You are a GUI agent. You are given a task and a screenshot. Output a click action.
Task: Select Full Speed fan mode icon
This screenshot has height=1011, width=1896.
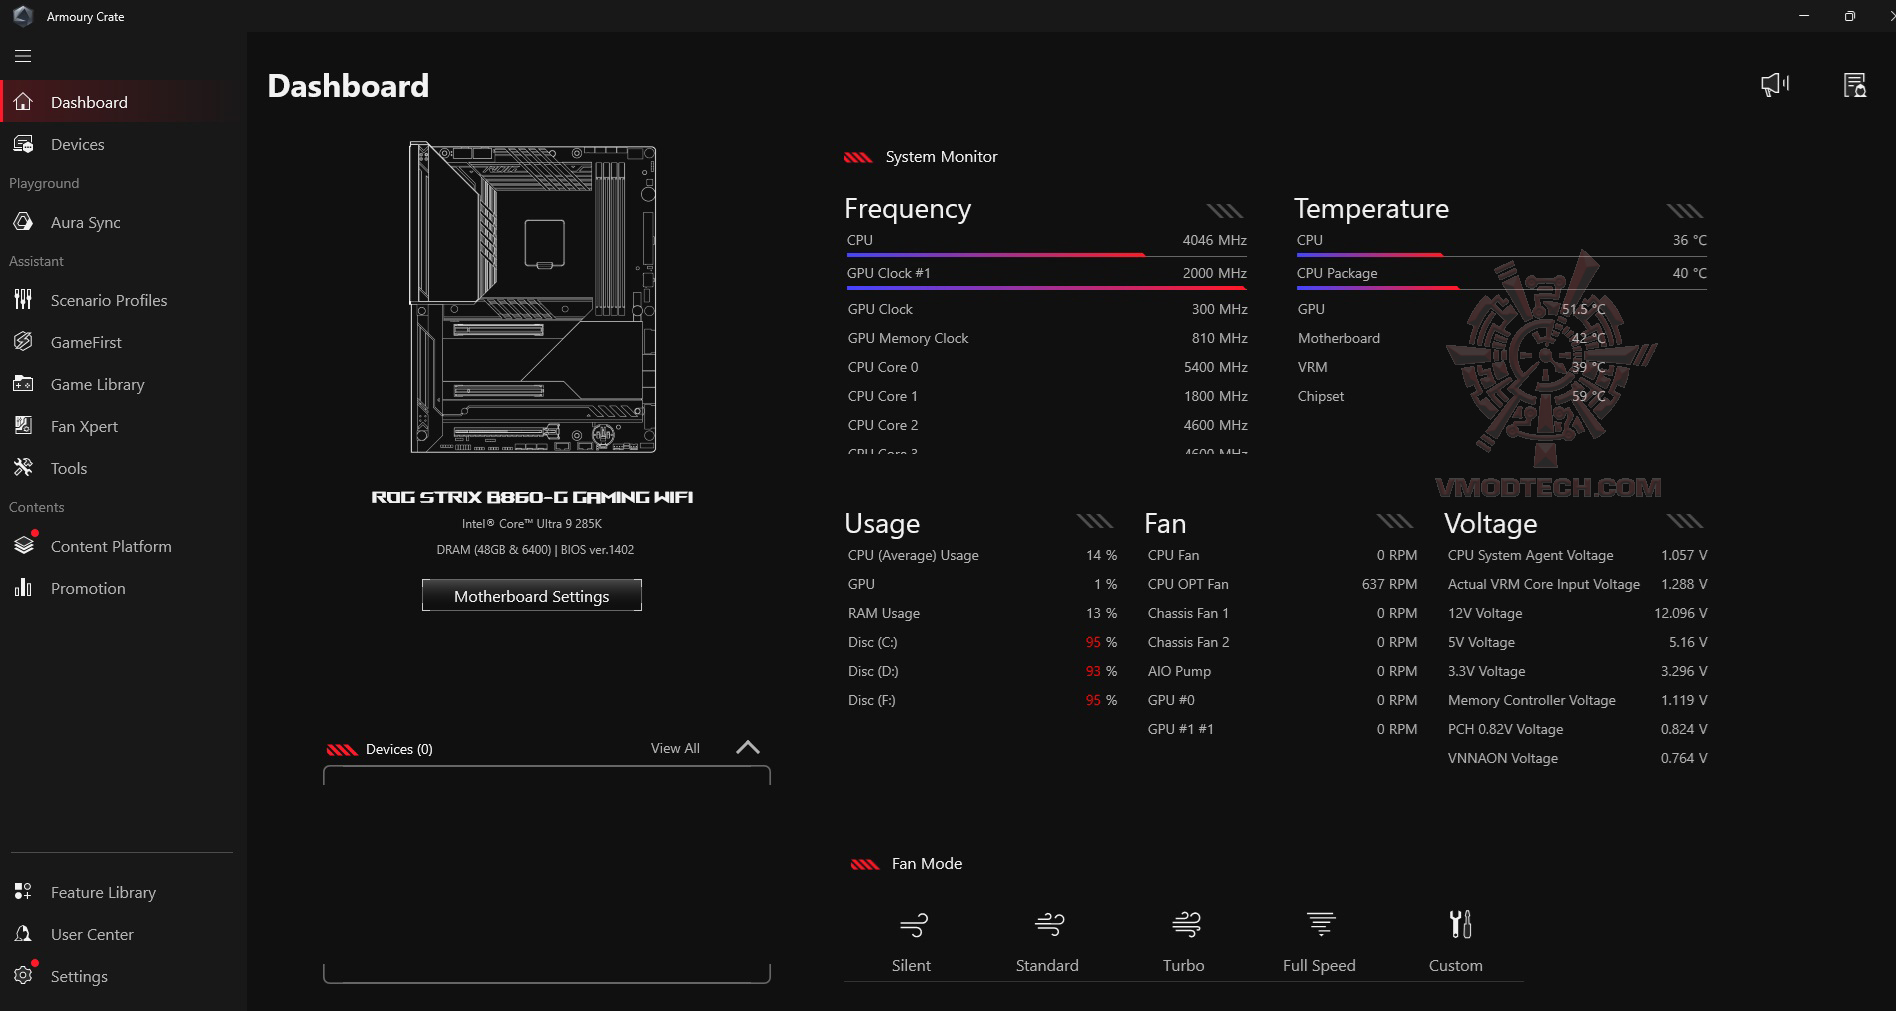pyautogui.click(x=1321, y=924)
